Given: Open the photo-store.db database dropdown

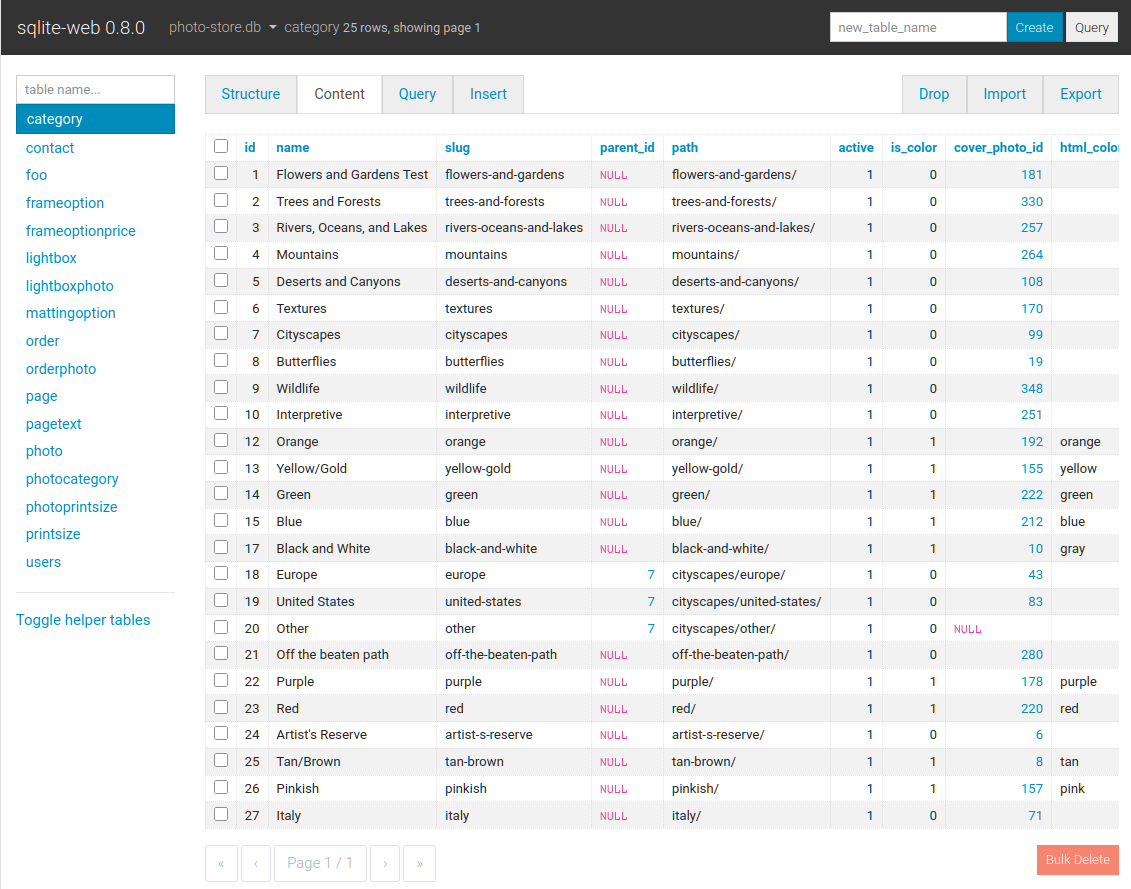Looking at the screenshot, I should point(222,27).
